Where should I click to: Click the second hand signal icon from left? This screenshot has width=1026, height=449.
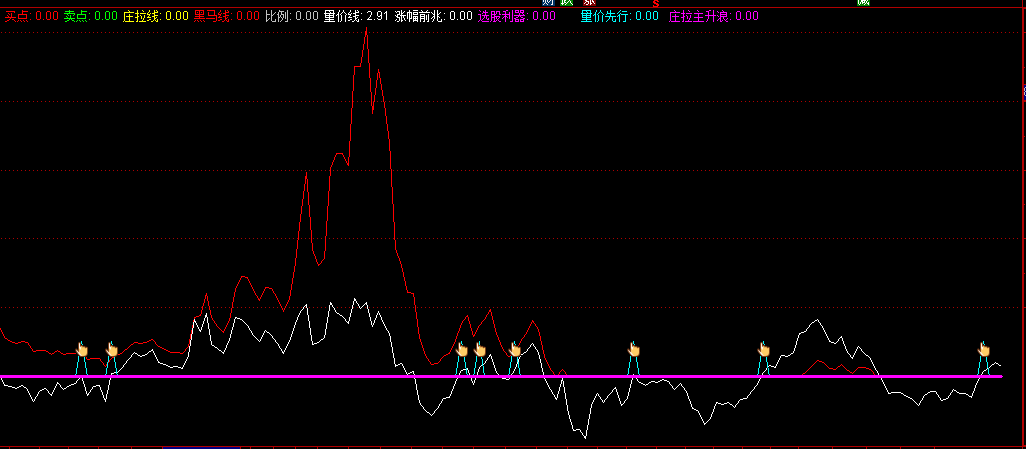tap(112, 349)
